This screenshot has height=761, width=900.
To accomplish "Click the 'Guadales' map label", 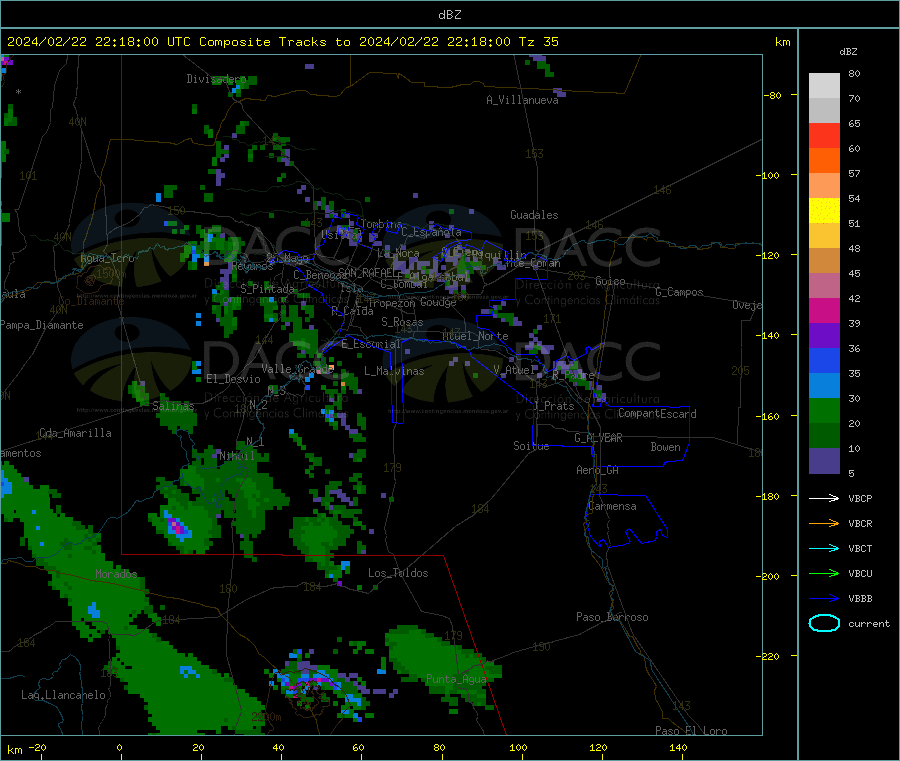I will coord(534,215).
